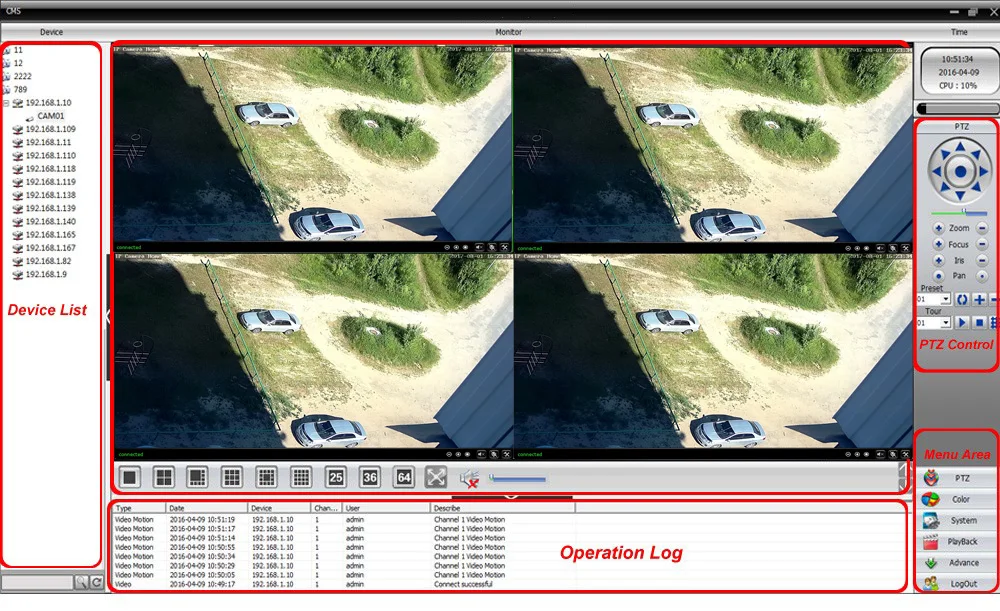This screenshot has width=1000, height=611.
Task: Start the tour with the play button
Action: pyautogui.click(x=962, y=323)
